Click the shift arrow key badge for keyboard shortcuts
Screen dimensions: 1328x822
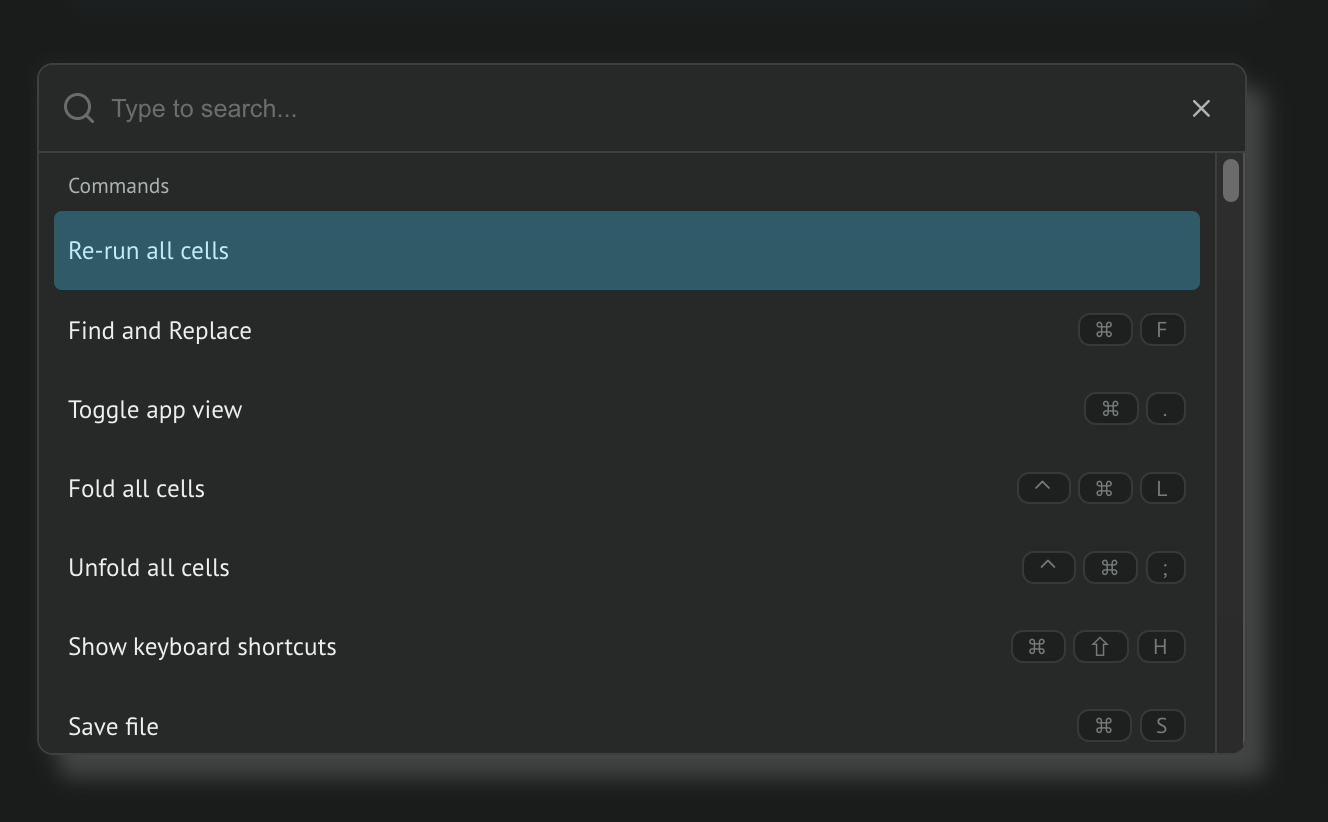tap(1100, 646)
